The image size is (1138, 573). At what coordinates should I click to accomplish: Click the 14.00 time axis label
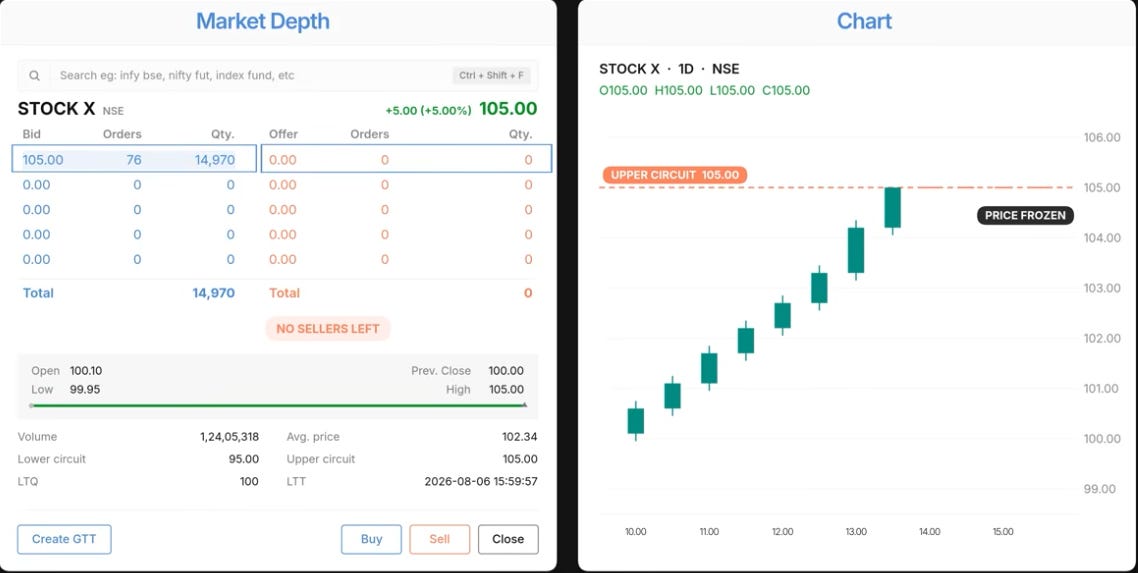click(929, 532)
